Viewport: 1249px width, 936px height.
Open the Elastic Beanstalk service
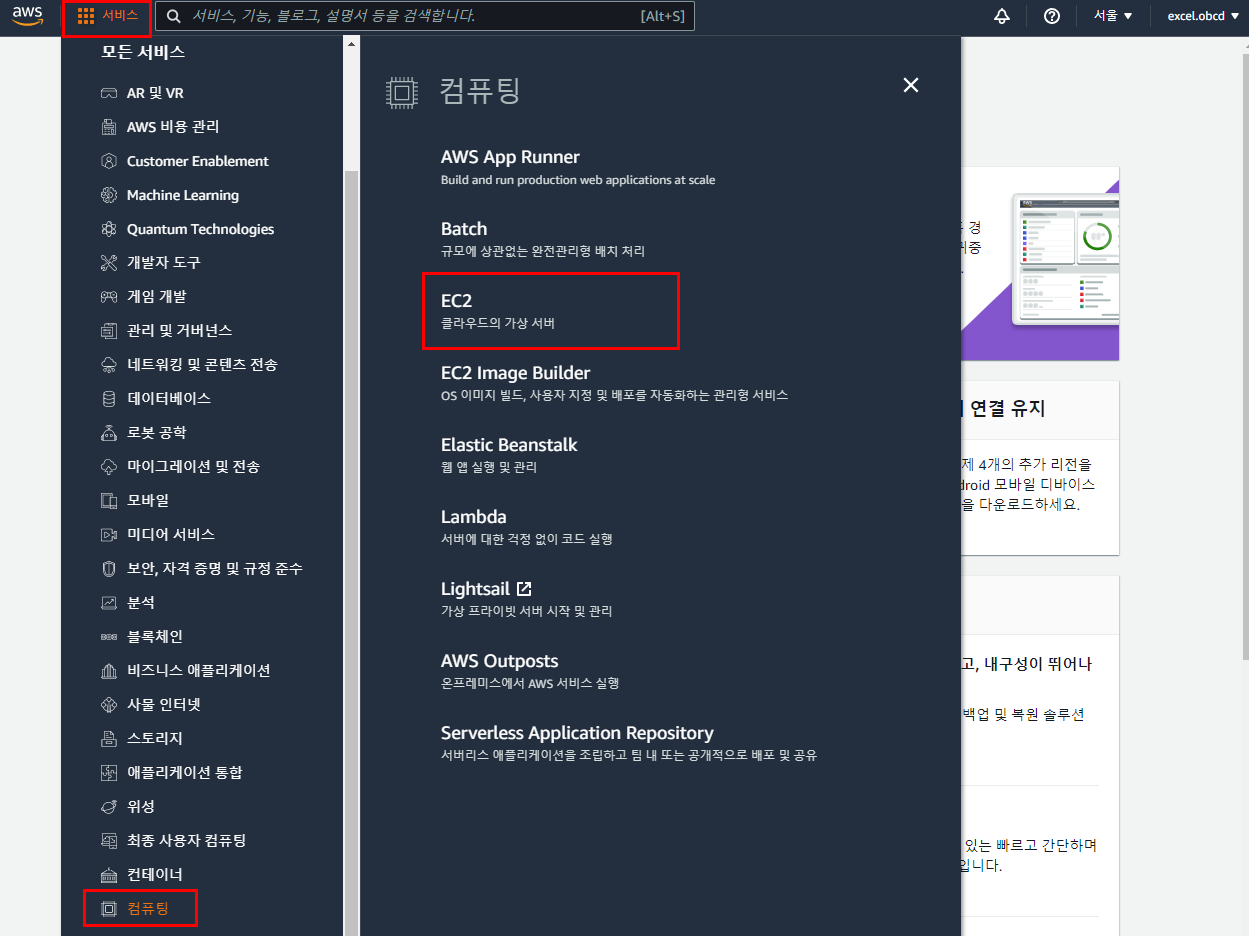tap(509, 445)
